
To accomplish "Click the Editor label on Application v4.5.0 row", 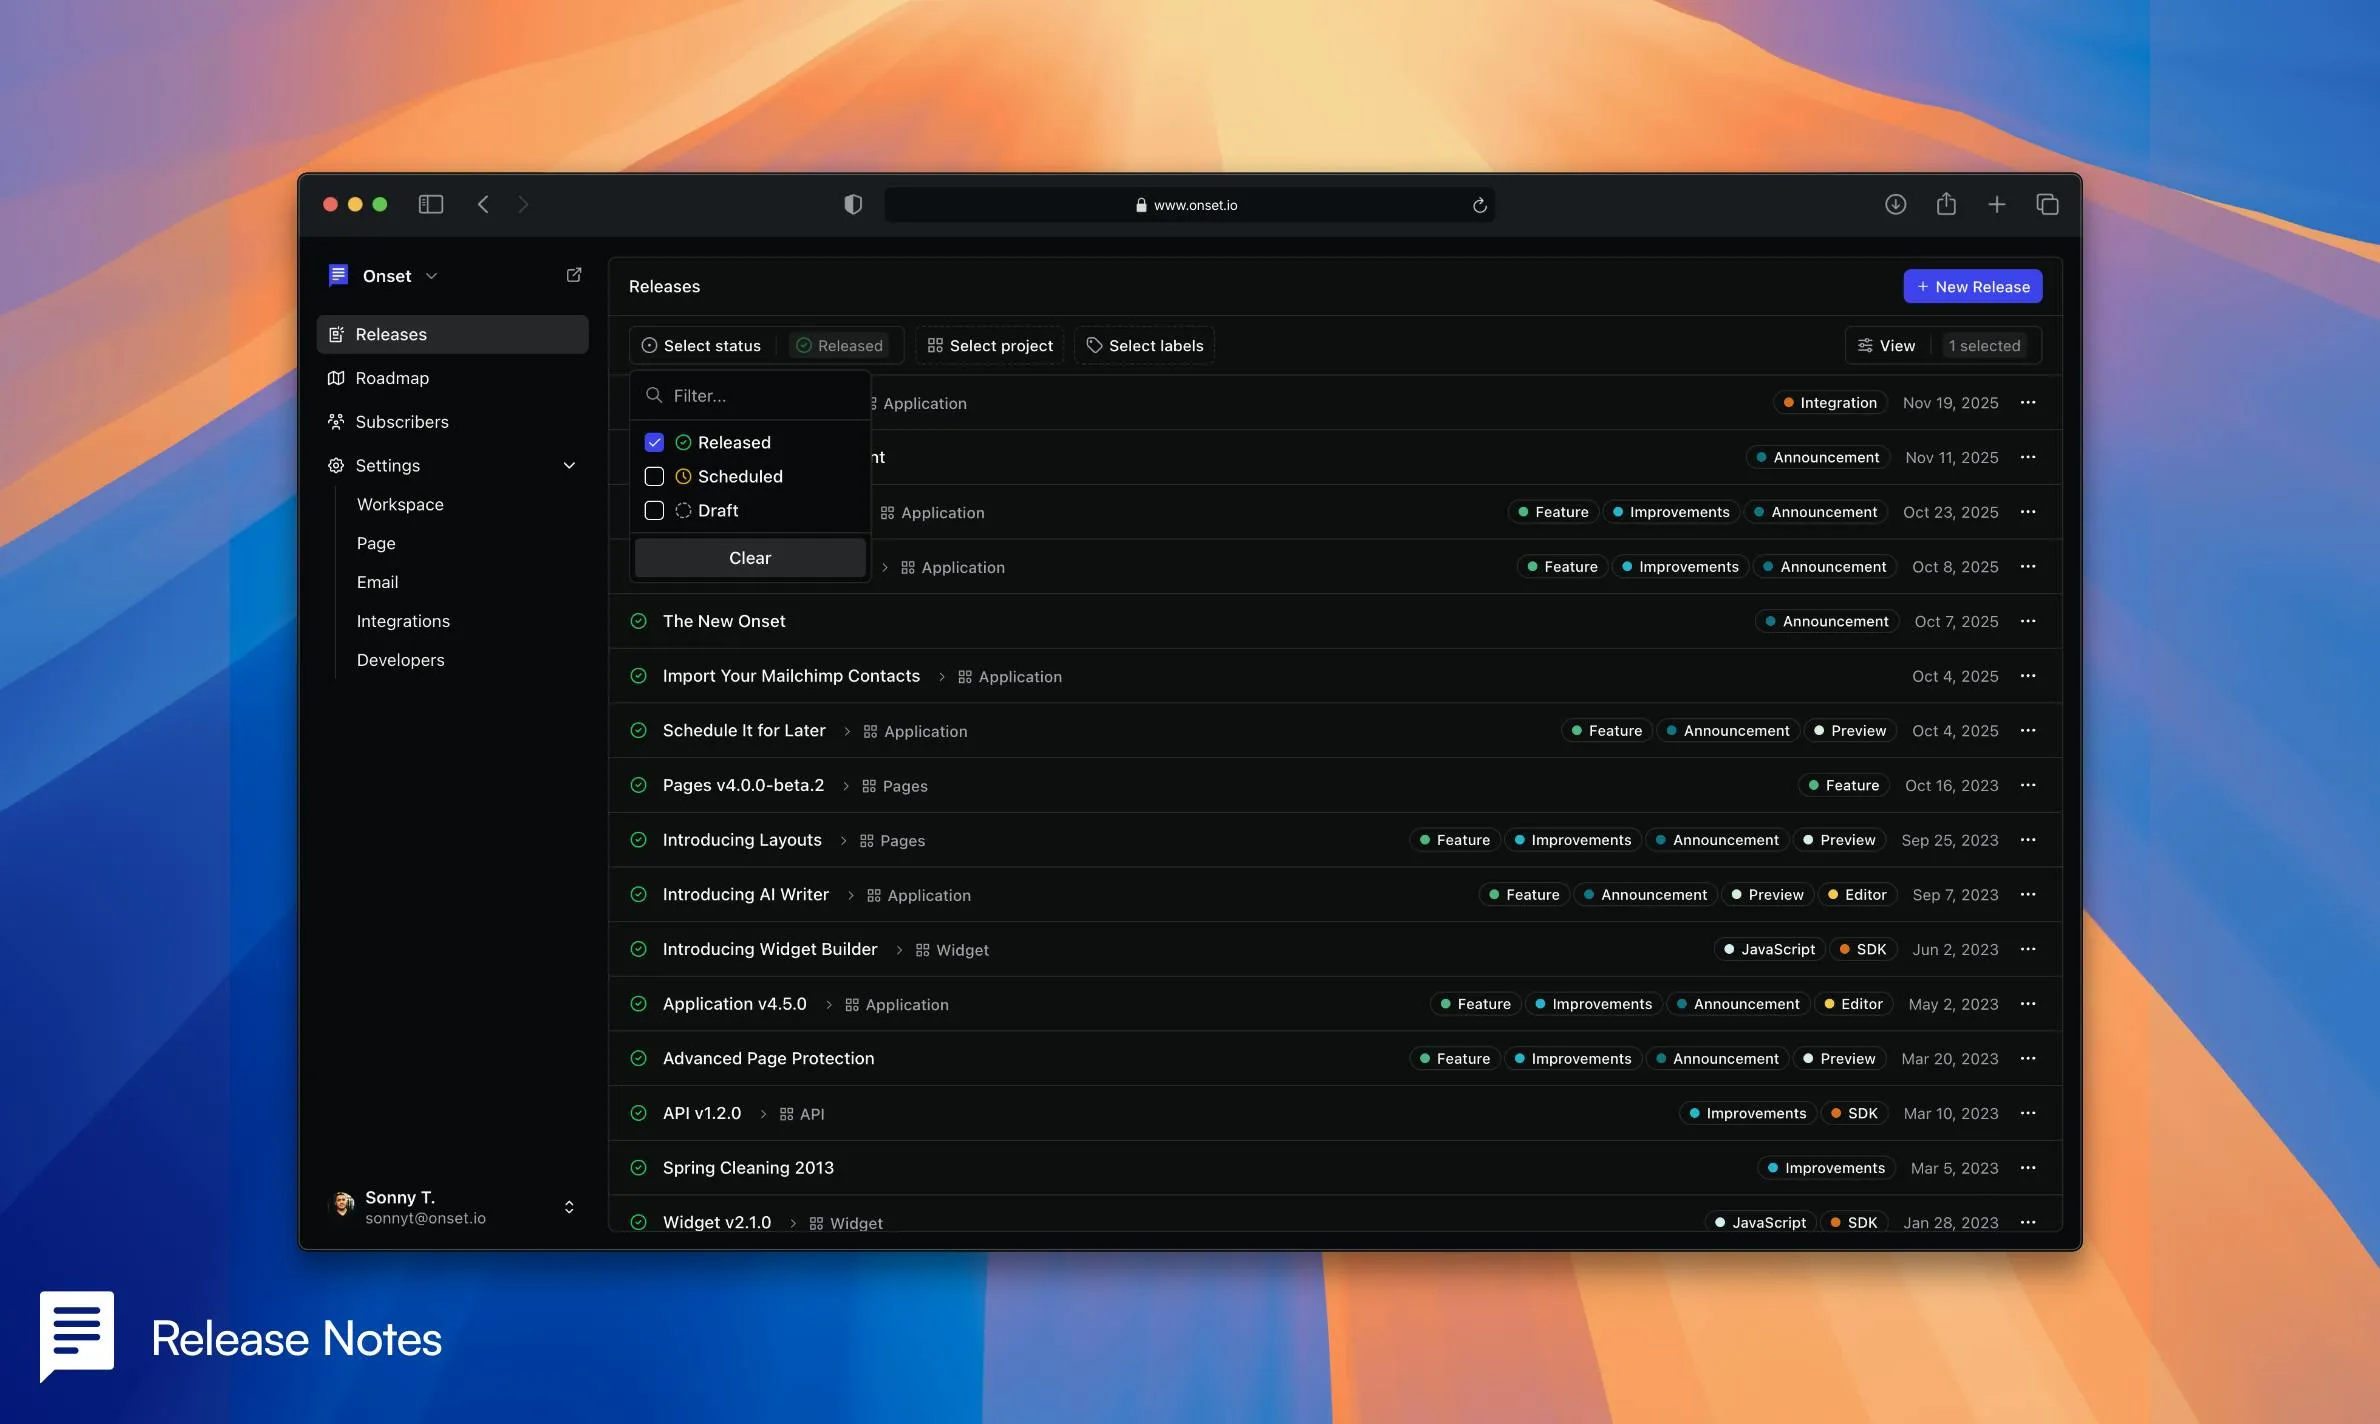I will click(x=1853, y=1004).
